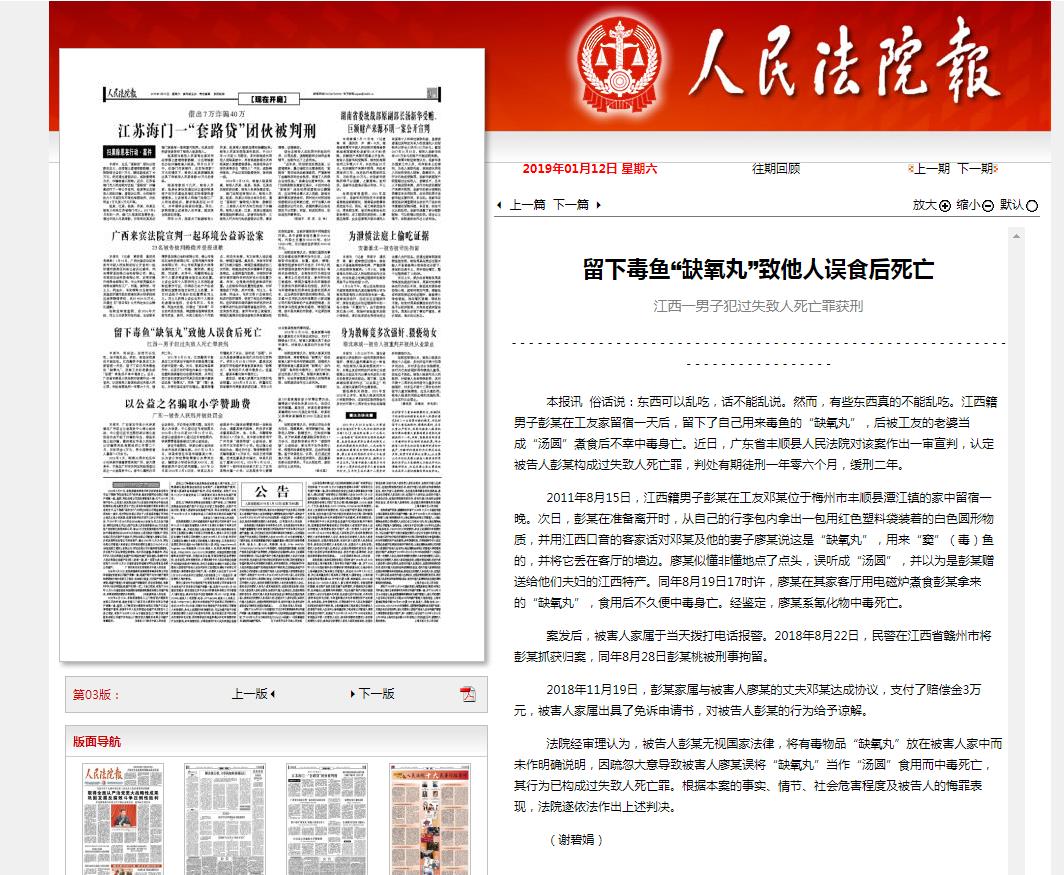Viewport: 1064px width, 875px height.
Task: Click the People's Court emblem logo
Action: (619, 66)
